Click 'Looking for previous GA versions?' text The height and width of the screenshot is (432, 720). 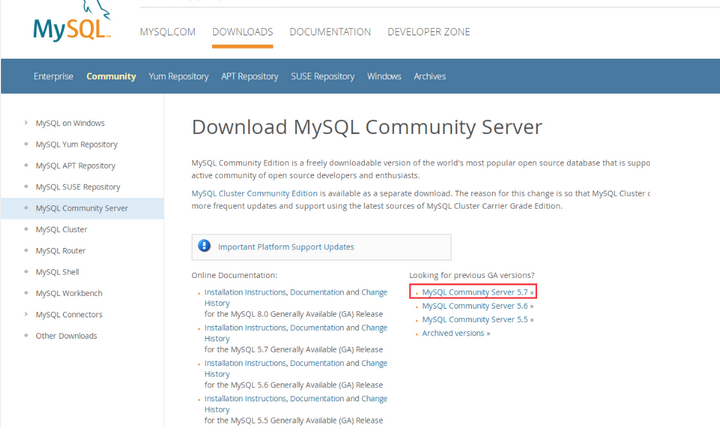[472, 275]
